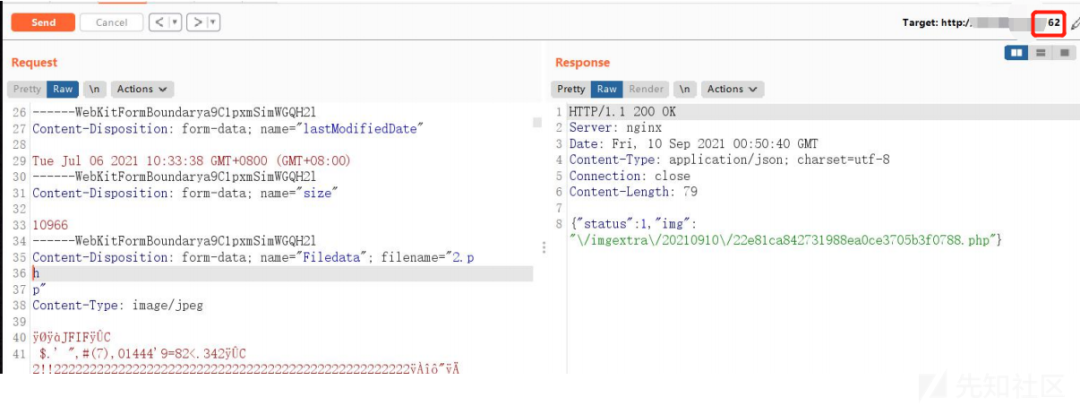Select combined single-pane layout icon

click(x=1063, y=52)
